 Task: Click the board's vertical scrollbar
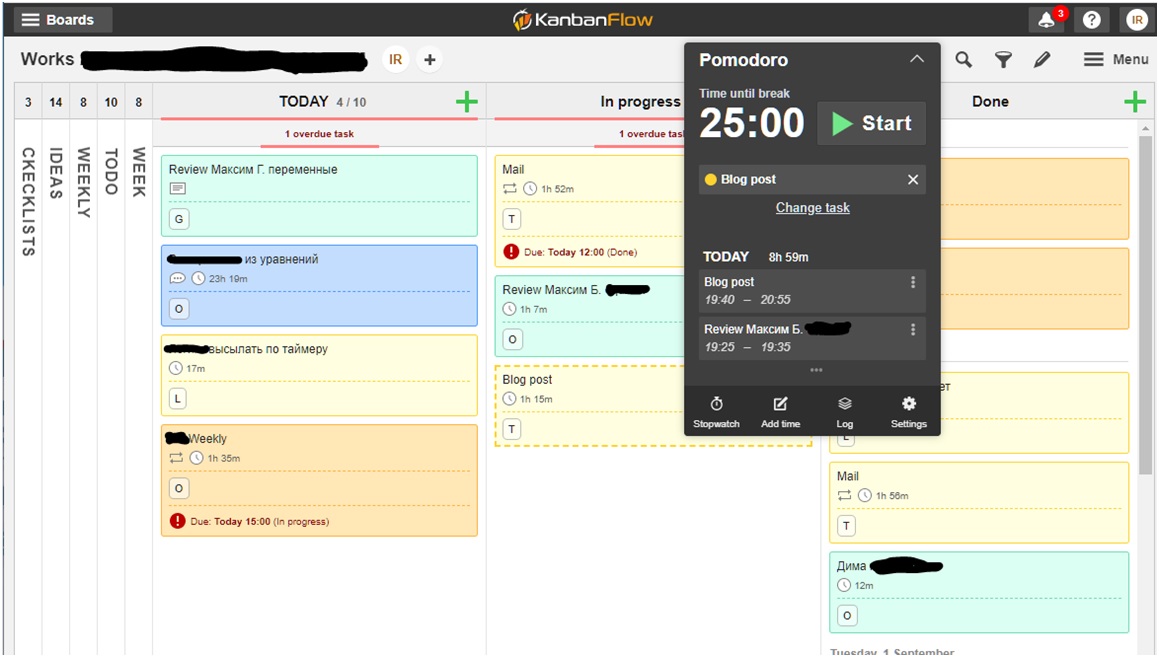click(x=1146, y=304)
